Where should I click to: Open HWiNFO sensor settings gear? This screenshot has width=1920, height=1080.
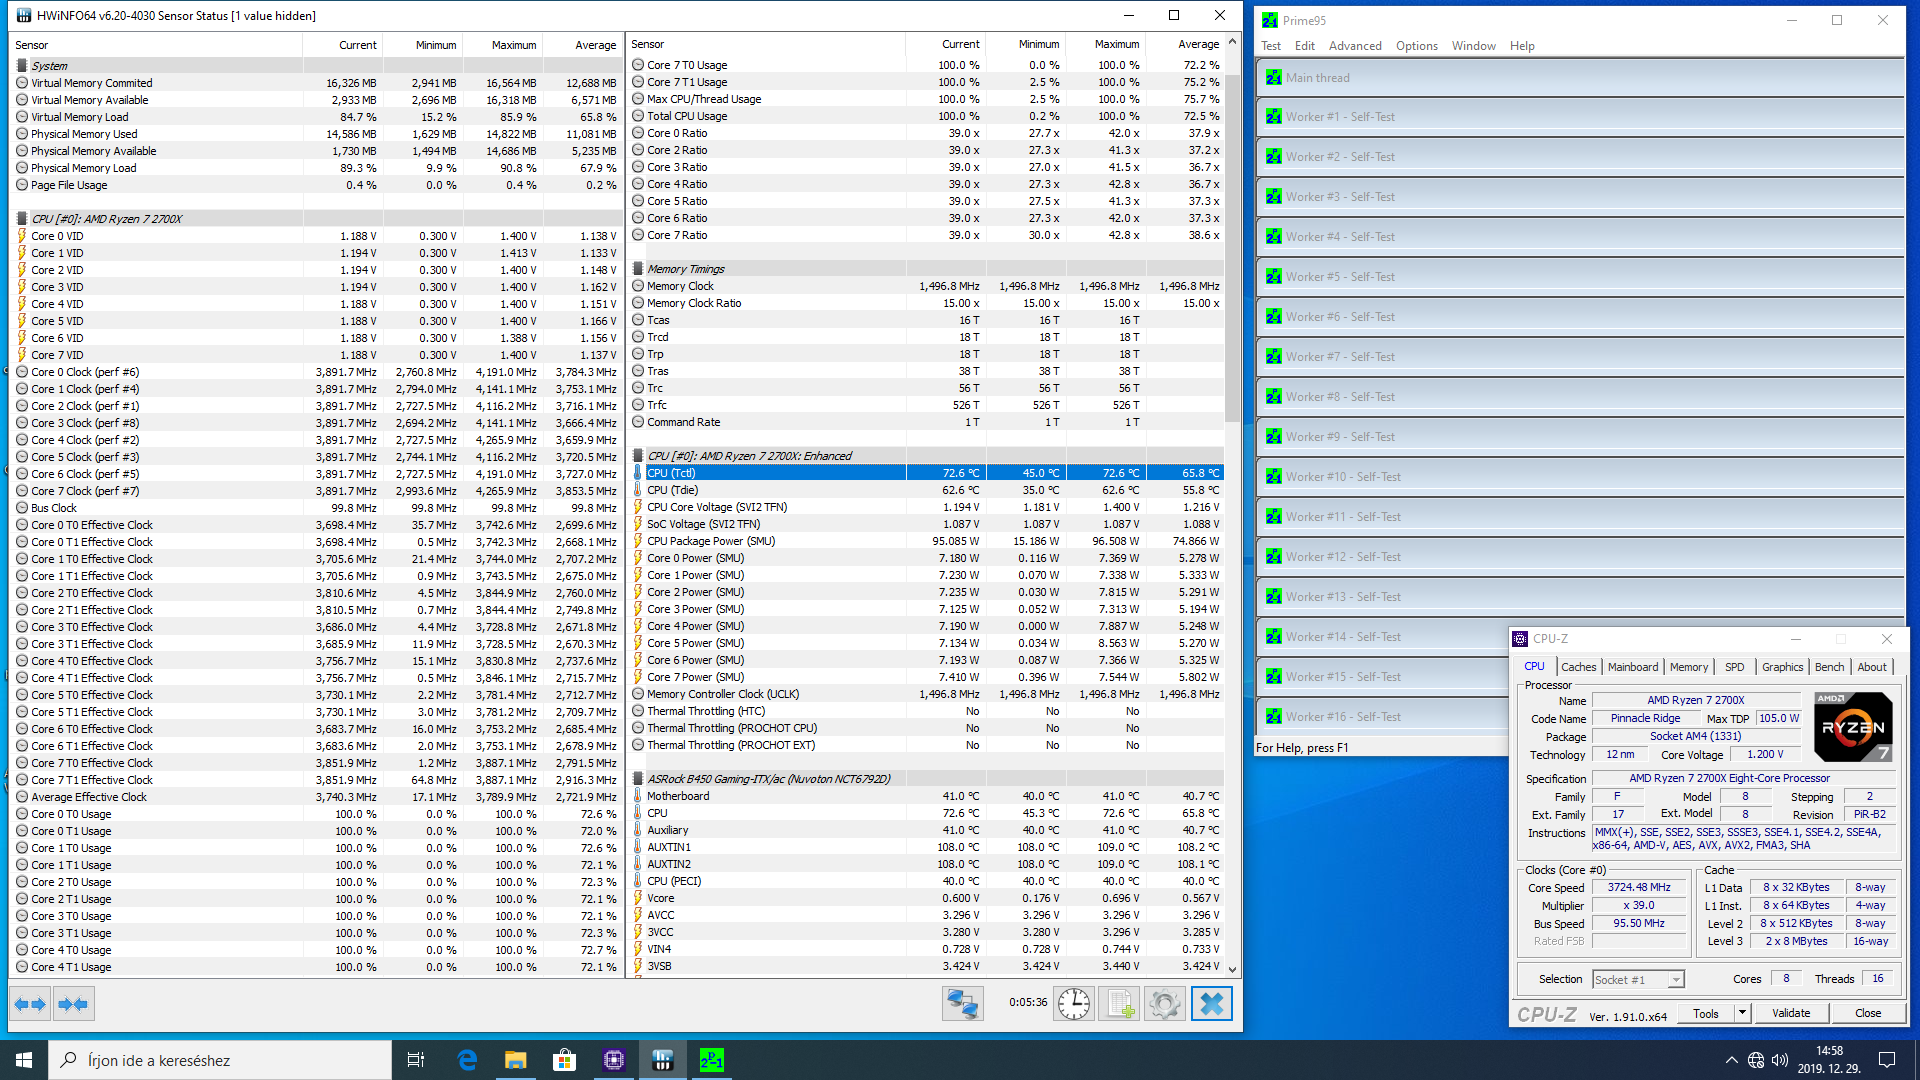click(x=1164, y=1004)
